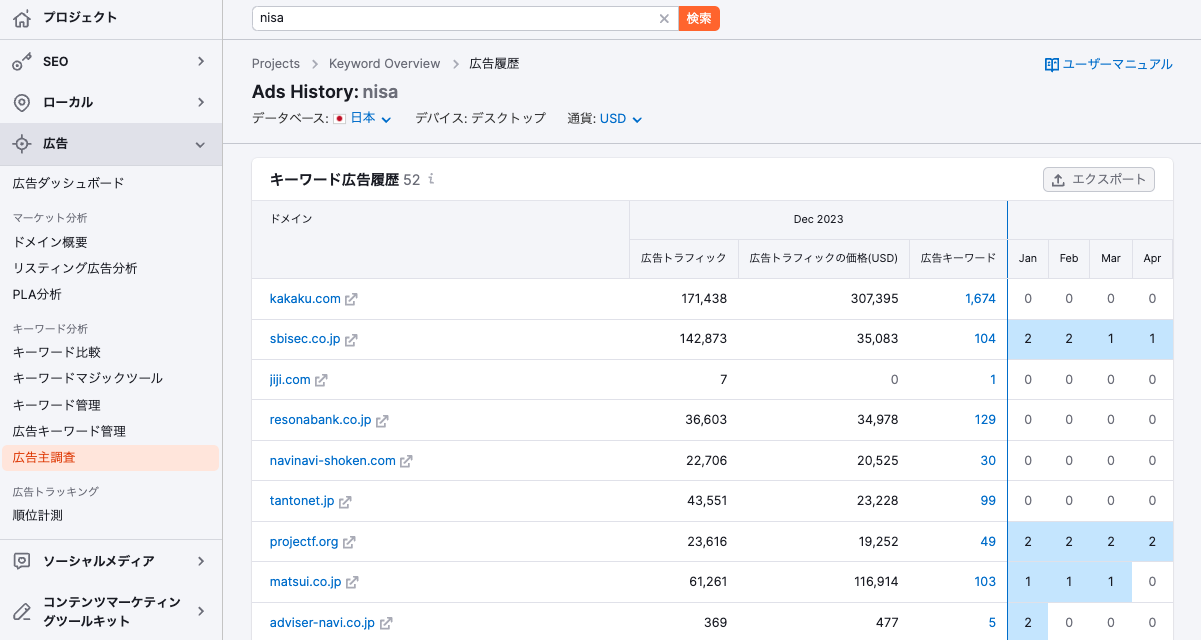
Task: Open external link icon for projectf.org
Action: [x=349, y=542]
